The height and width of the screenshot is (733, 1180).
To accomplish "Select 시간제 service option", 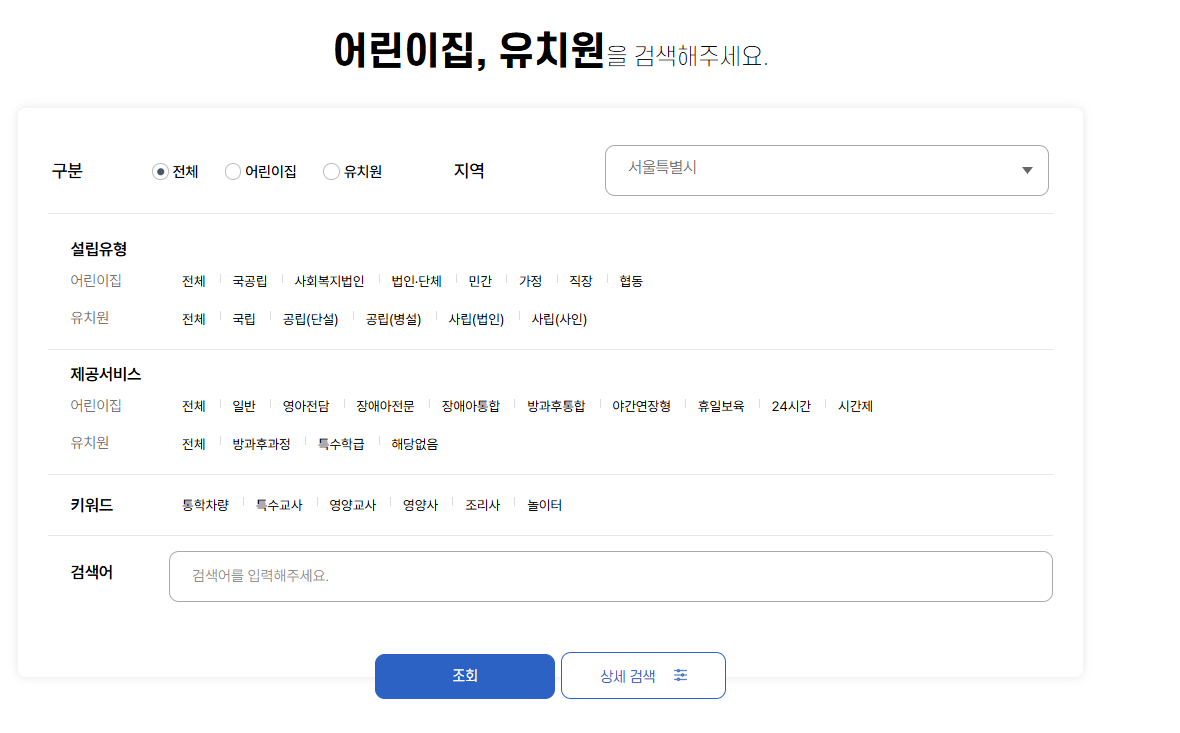I will coord(855,406).
